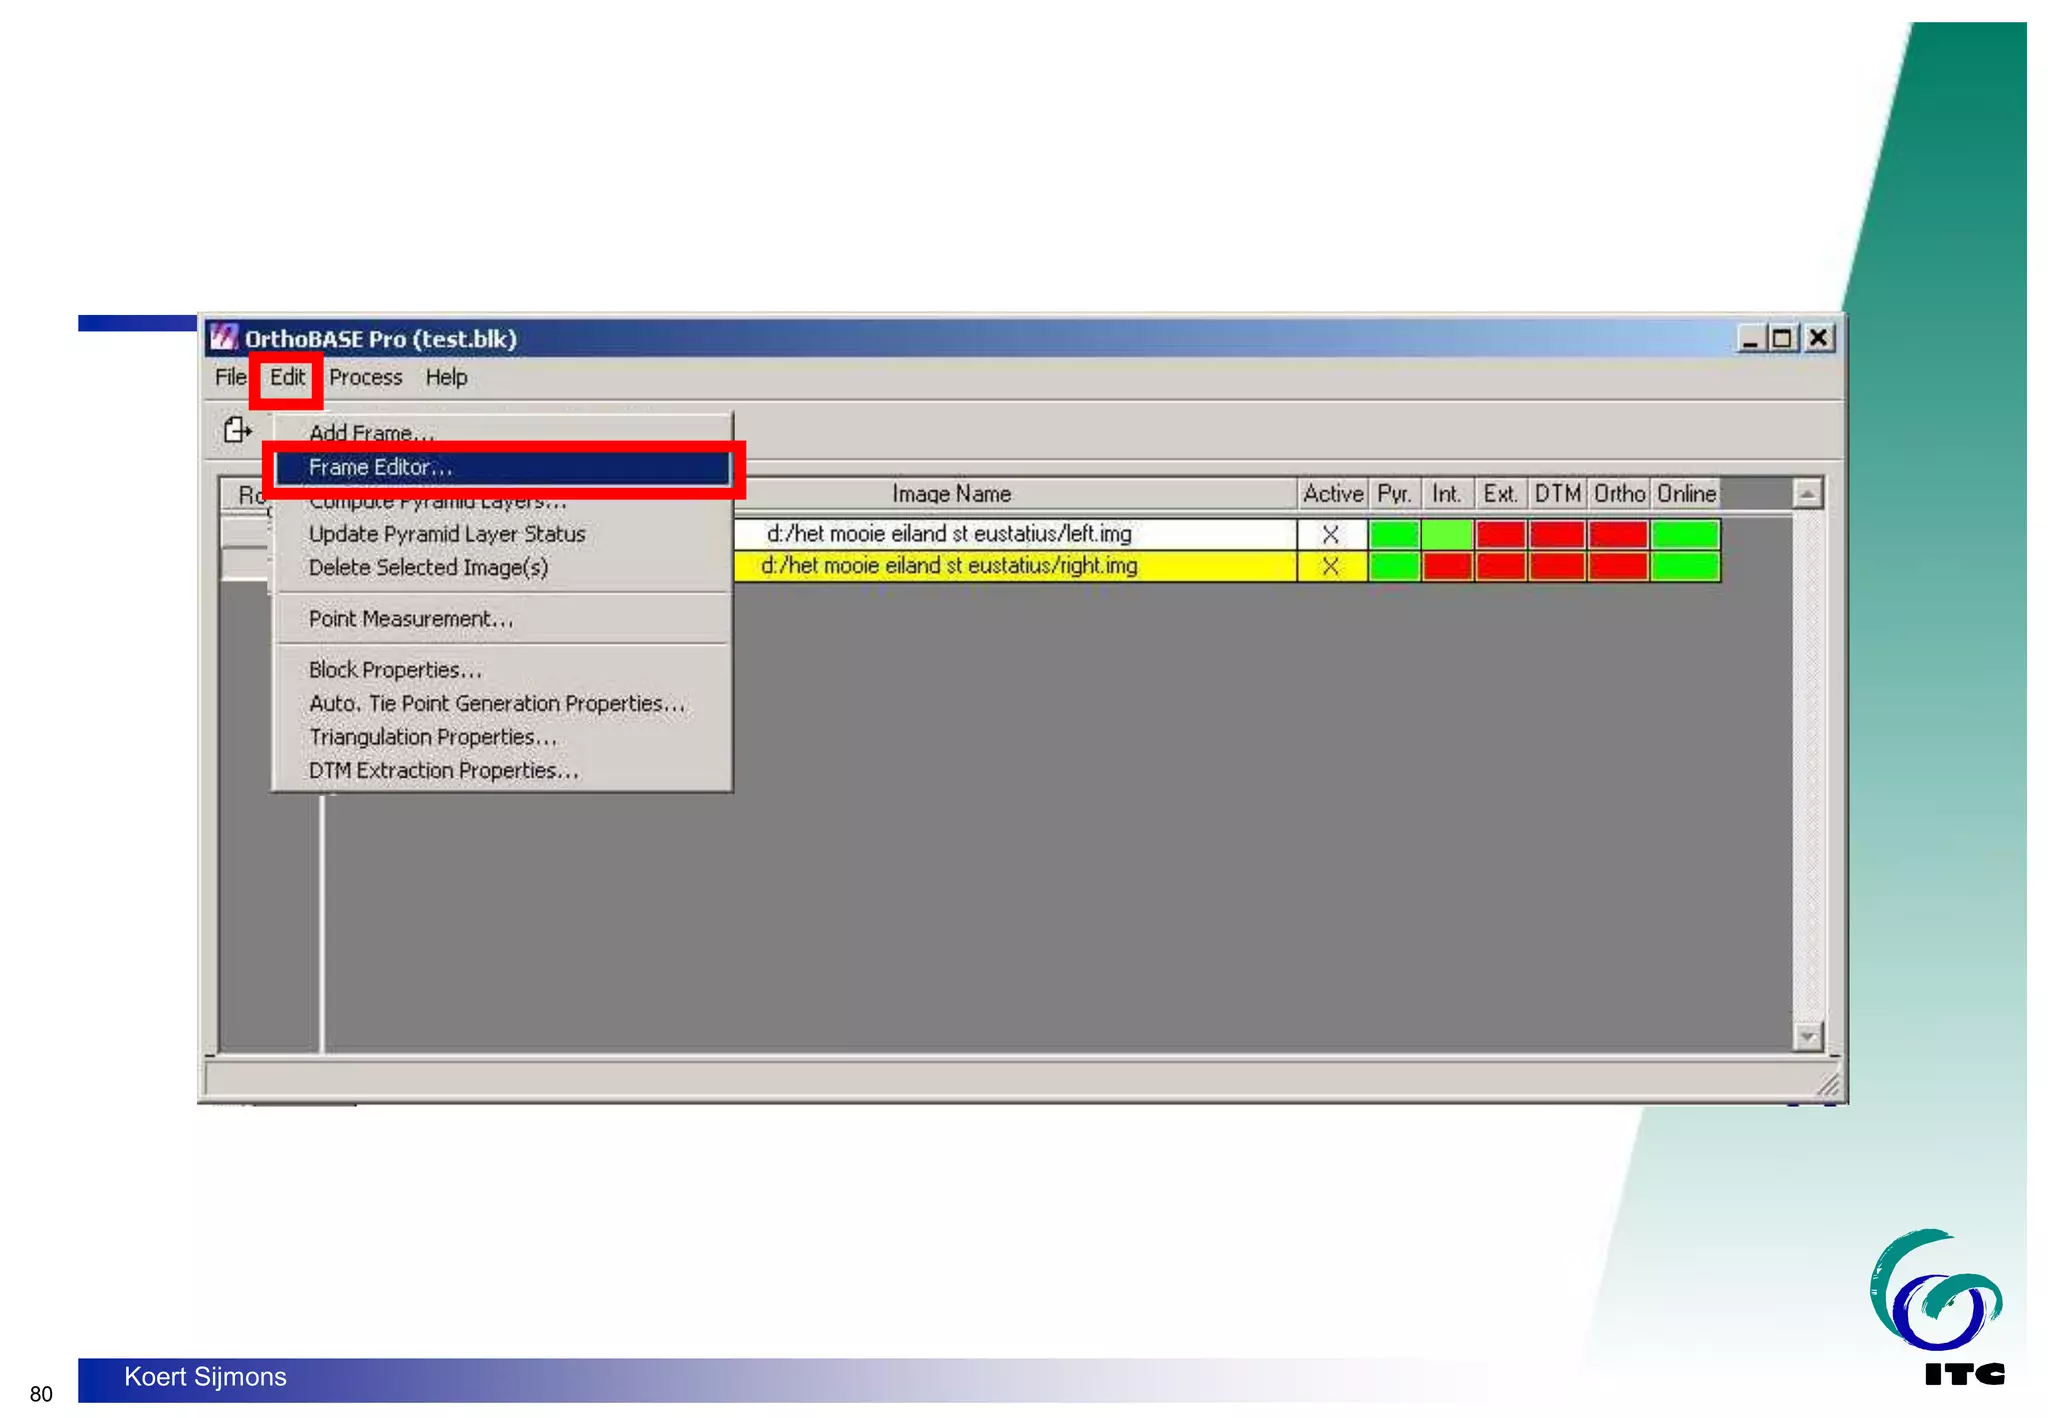2048x1418 pixels.
Task: Toggle Active X for right.img row
Action: point(1330,567)
